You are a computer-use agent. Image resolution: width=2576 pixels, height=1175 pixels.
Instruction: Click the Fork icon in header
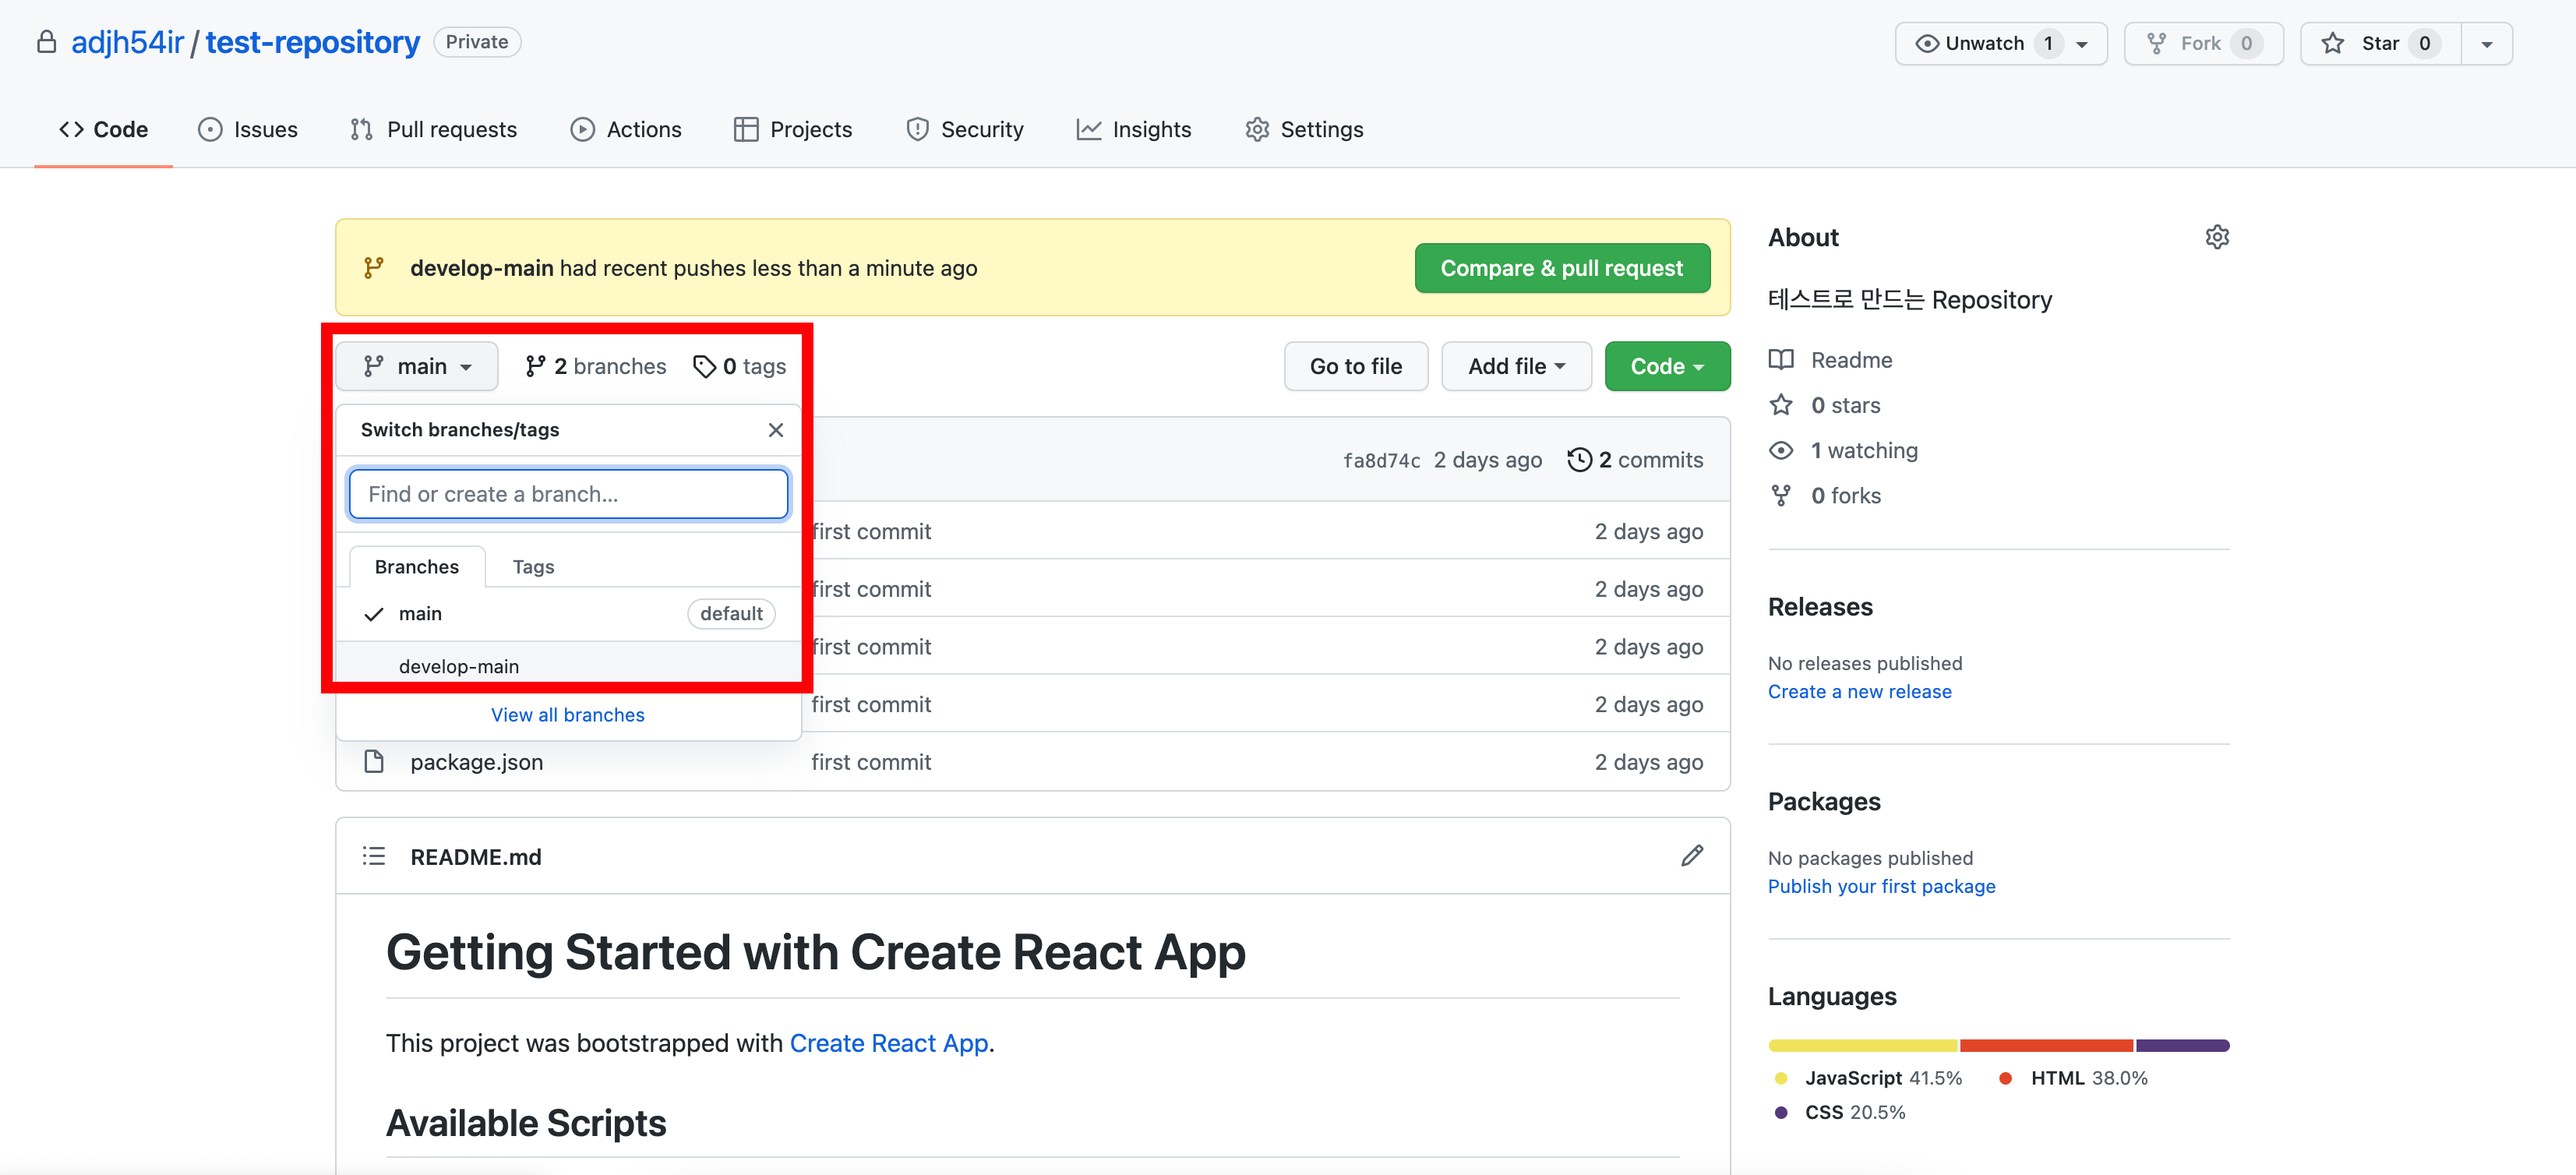tap(2156, 44)
